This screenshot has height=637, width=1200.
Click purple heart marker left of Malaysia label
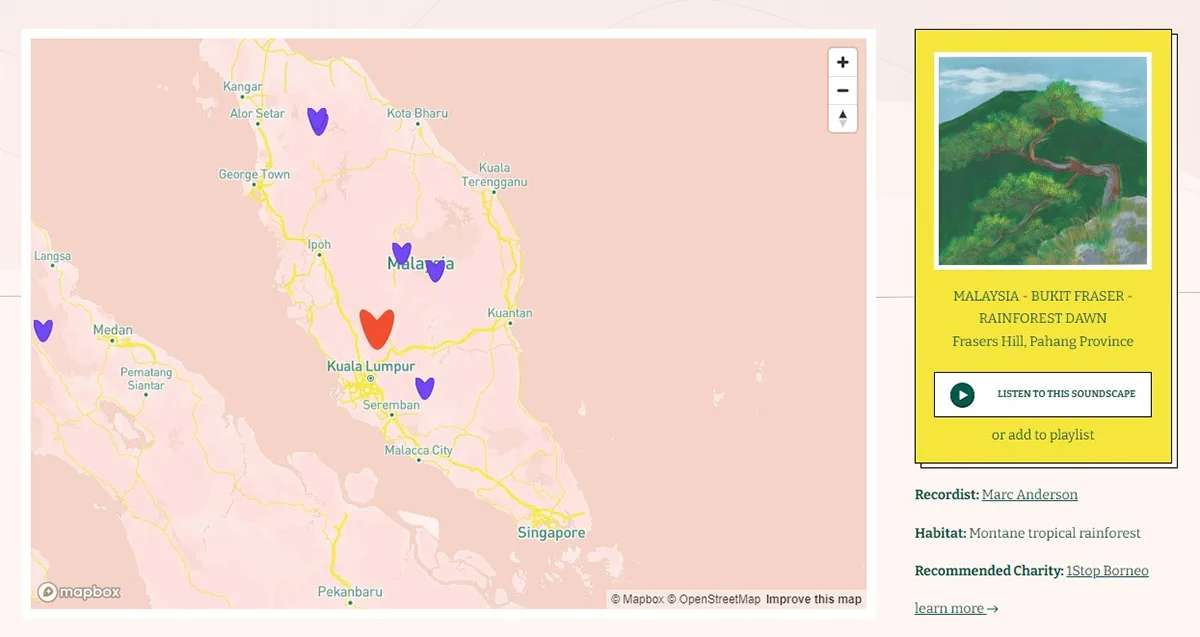[401, 253]
